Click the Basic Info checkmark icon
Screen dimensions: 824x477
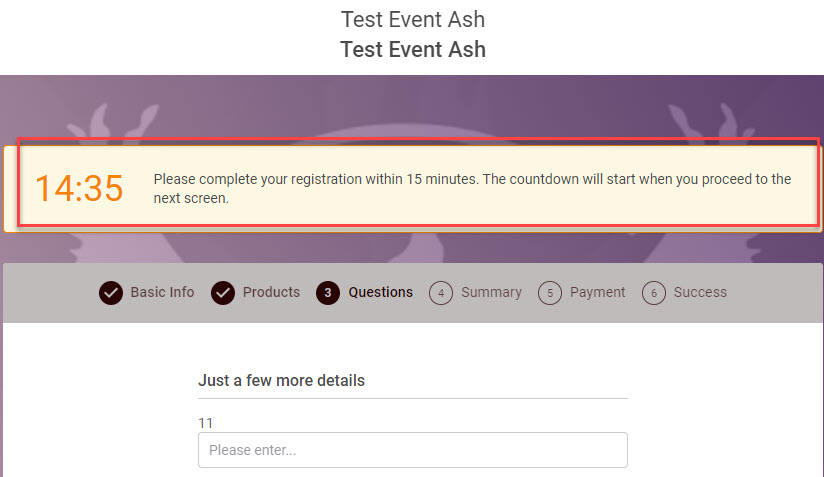point(110,293)
